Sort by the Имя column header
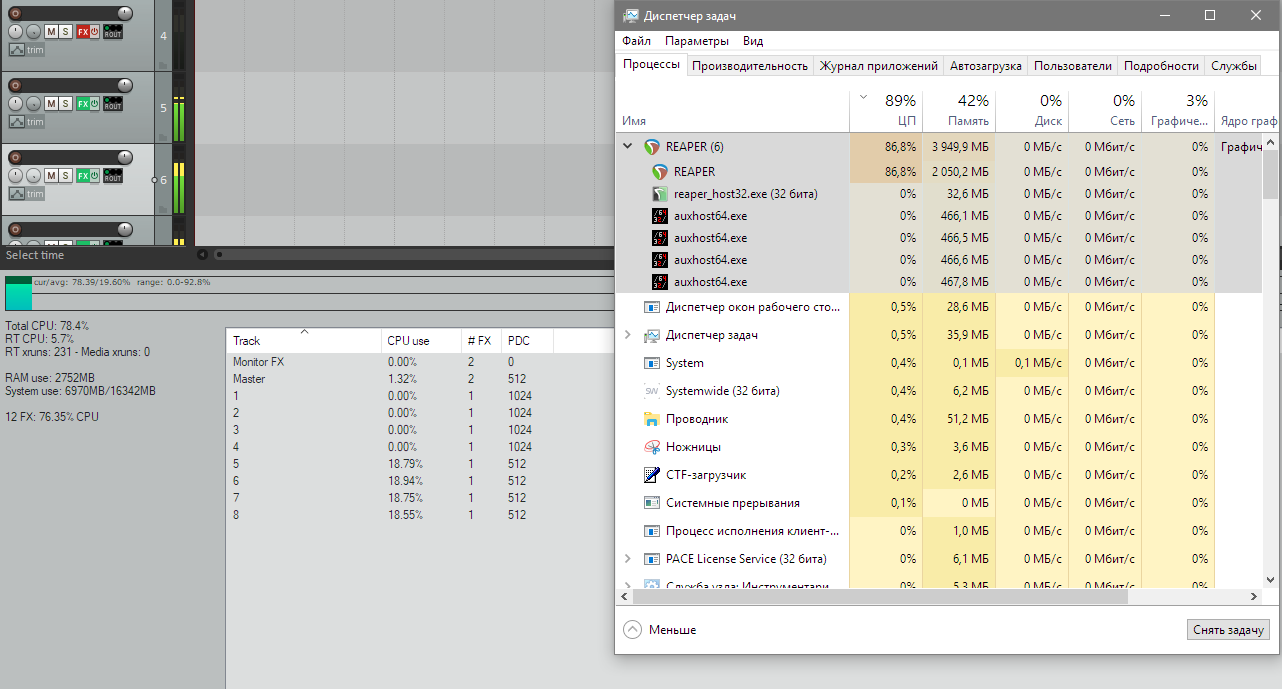1282x689 pixels. click(x=734, y=110)
